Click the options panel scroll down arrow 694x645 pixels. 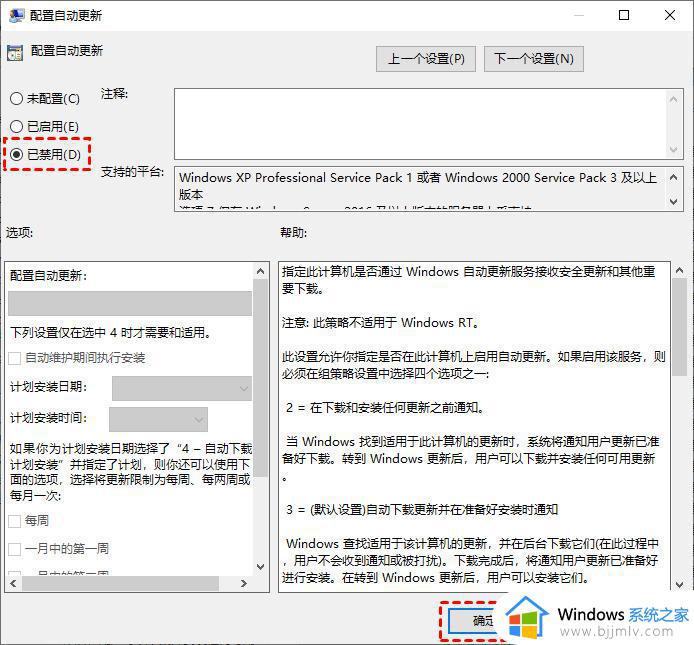(x=260, y=566)
